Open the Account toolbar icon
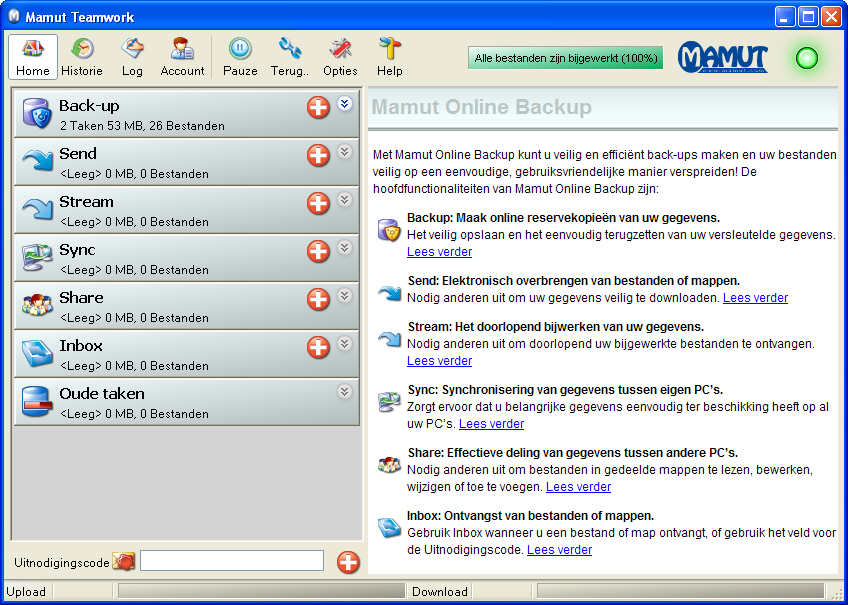The image size is (848, 605). [182, 49]
